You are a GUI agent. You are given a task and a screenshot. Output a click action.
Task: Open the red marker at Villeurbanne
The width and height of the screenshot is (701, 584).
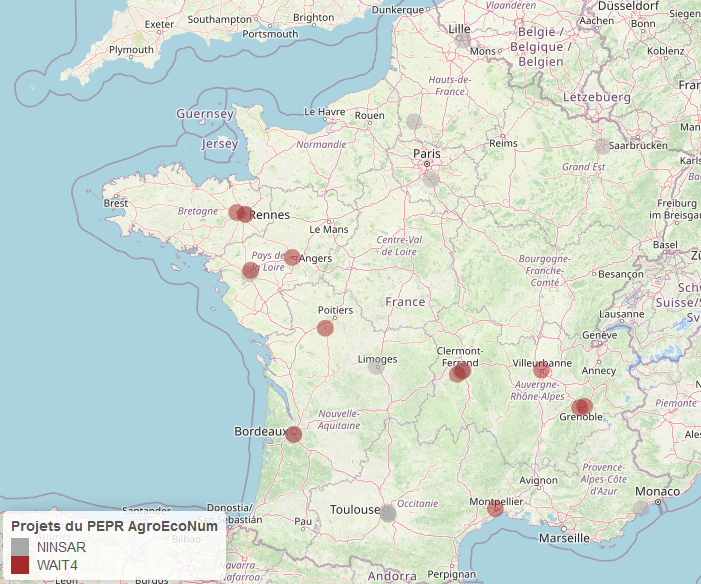coord(542,370)
